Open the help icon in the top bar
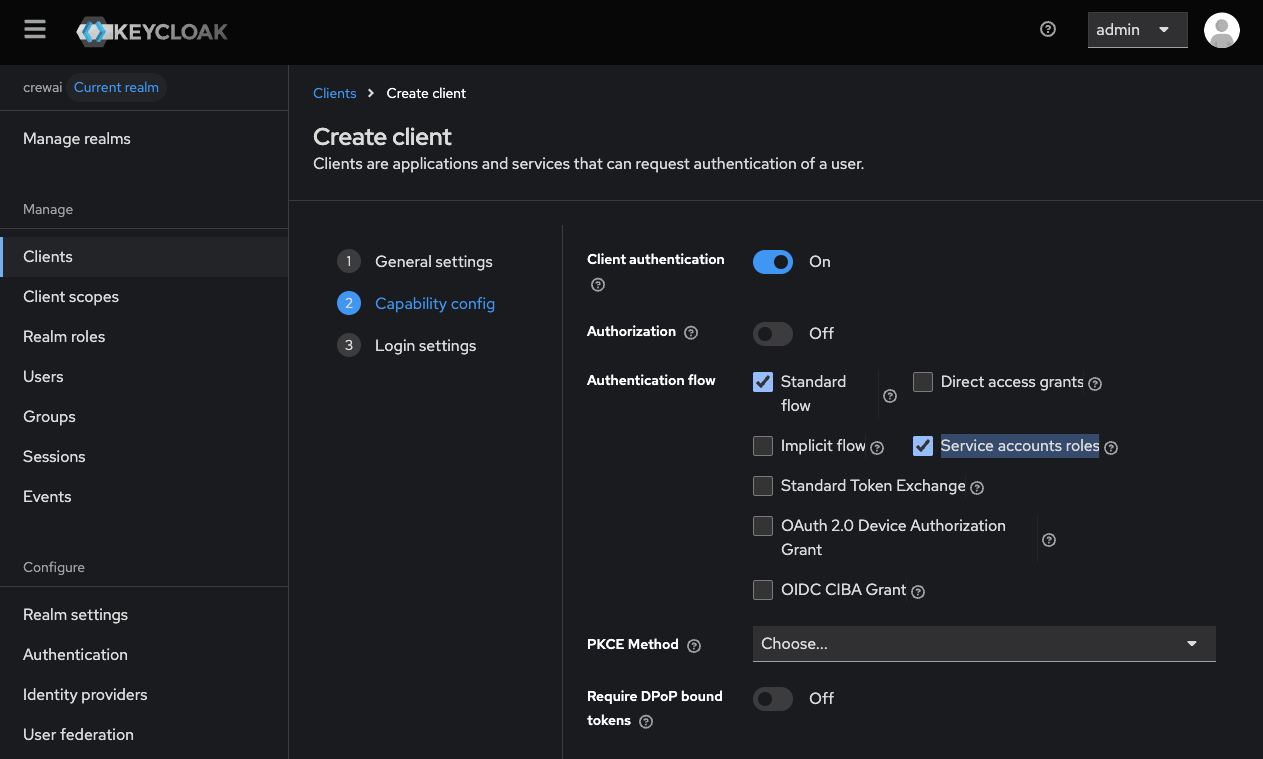Image resolution: width=1263 pixels, height=759 pixels. (x=1047, y=29)
